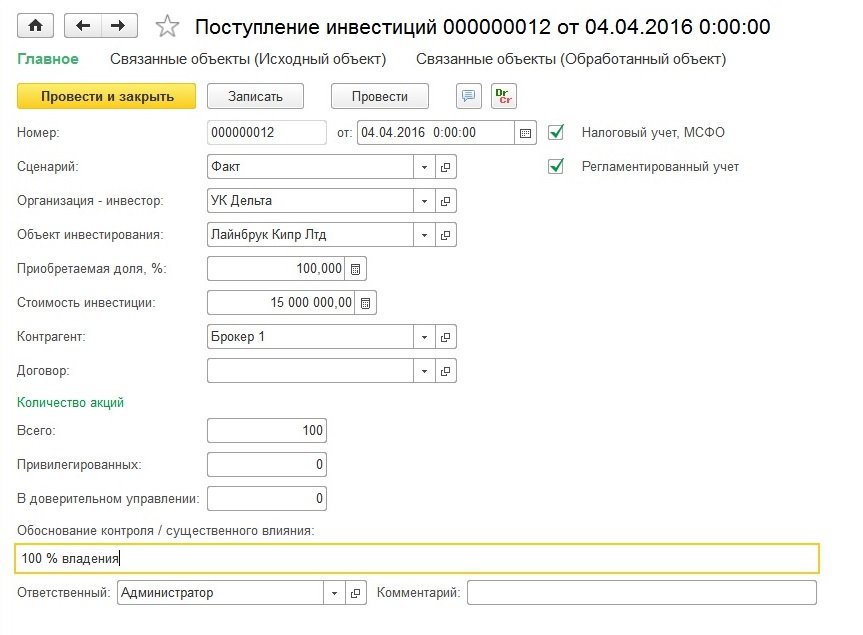This screenshot has width=863, height=635.
Task: Click into the empty Договор field
Action: (x=310, y=371)
